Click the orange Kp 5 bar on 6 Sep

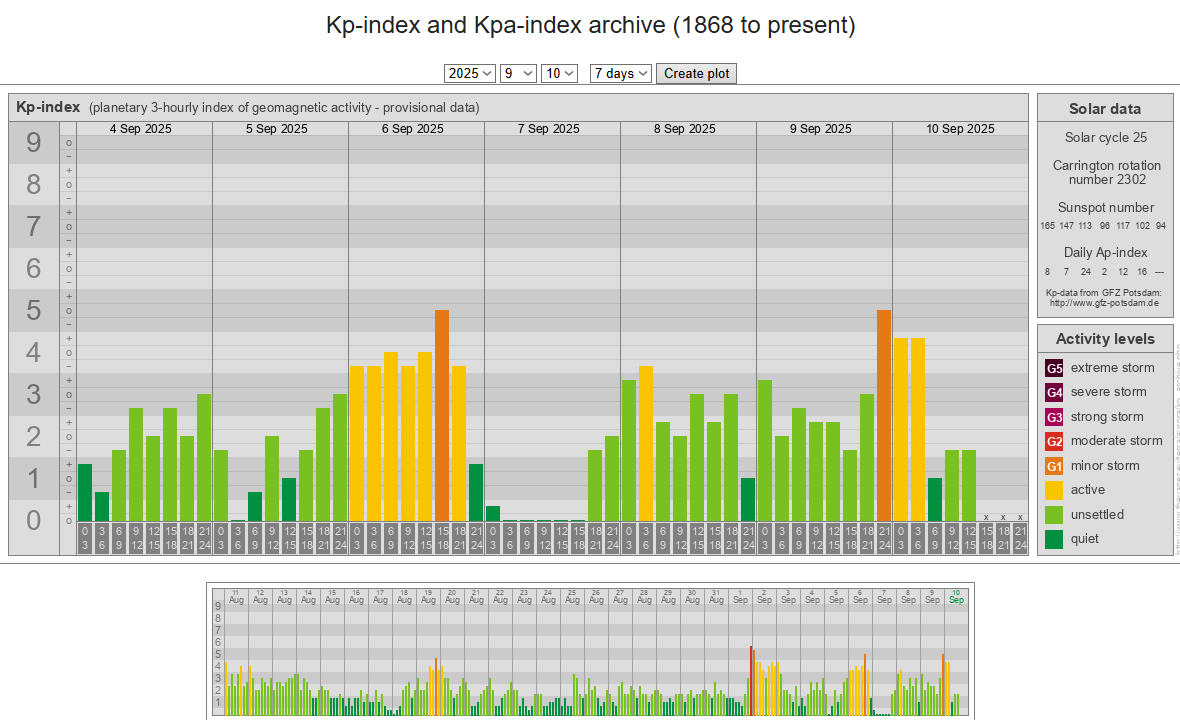[x=442, y=415]
